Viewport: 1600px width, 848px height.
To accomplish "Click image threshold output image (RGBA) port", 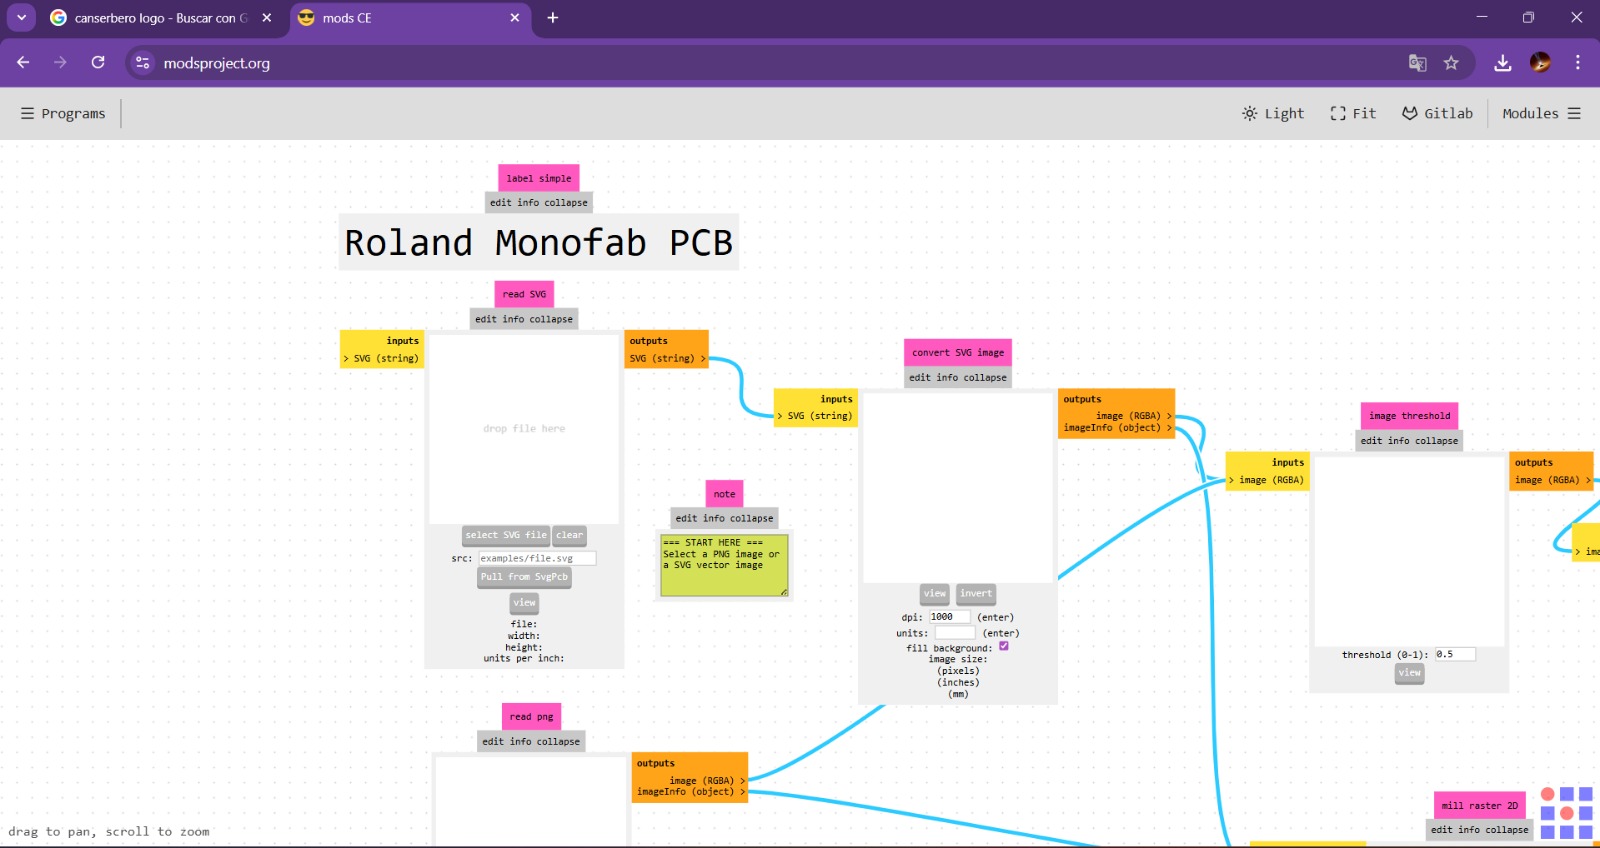I will pyautogui.click(x=1552, y=480).
